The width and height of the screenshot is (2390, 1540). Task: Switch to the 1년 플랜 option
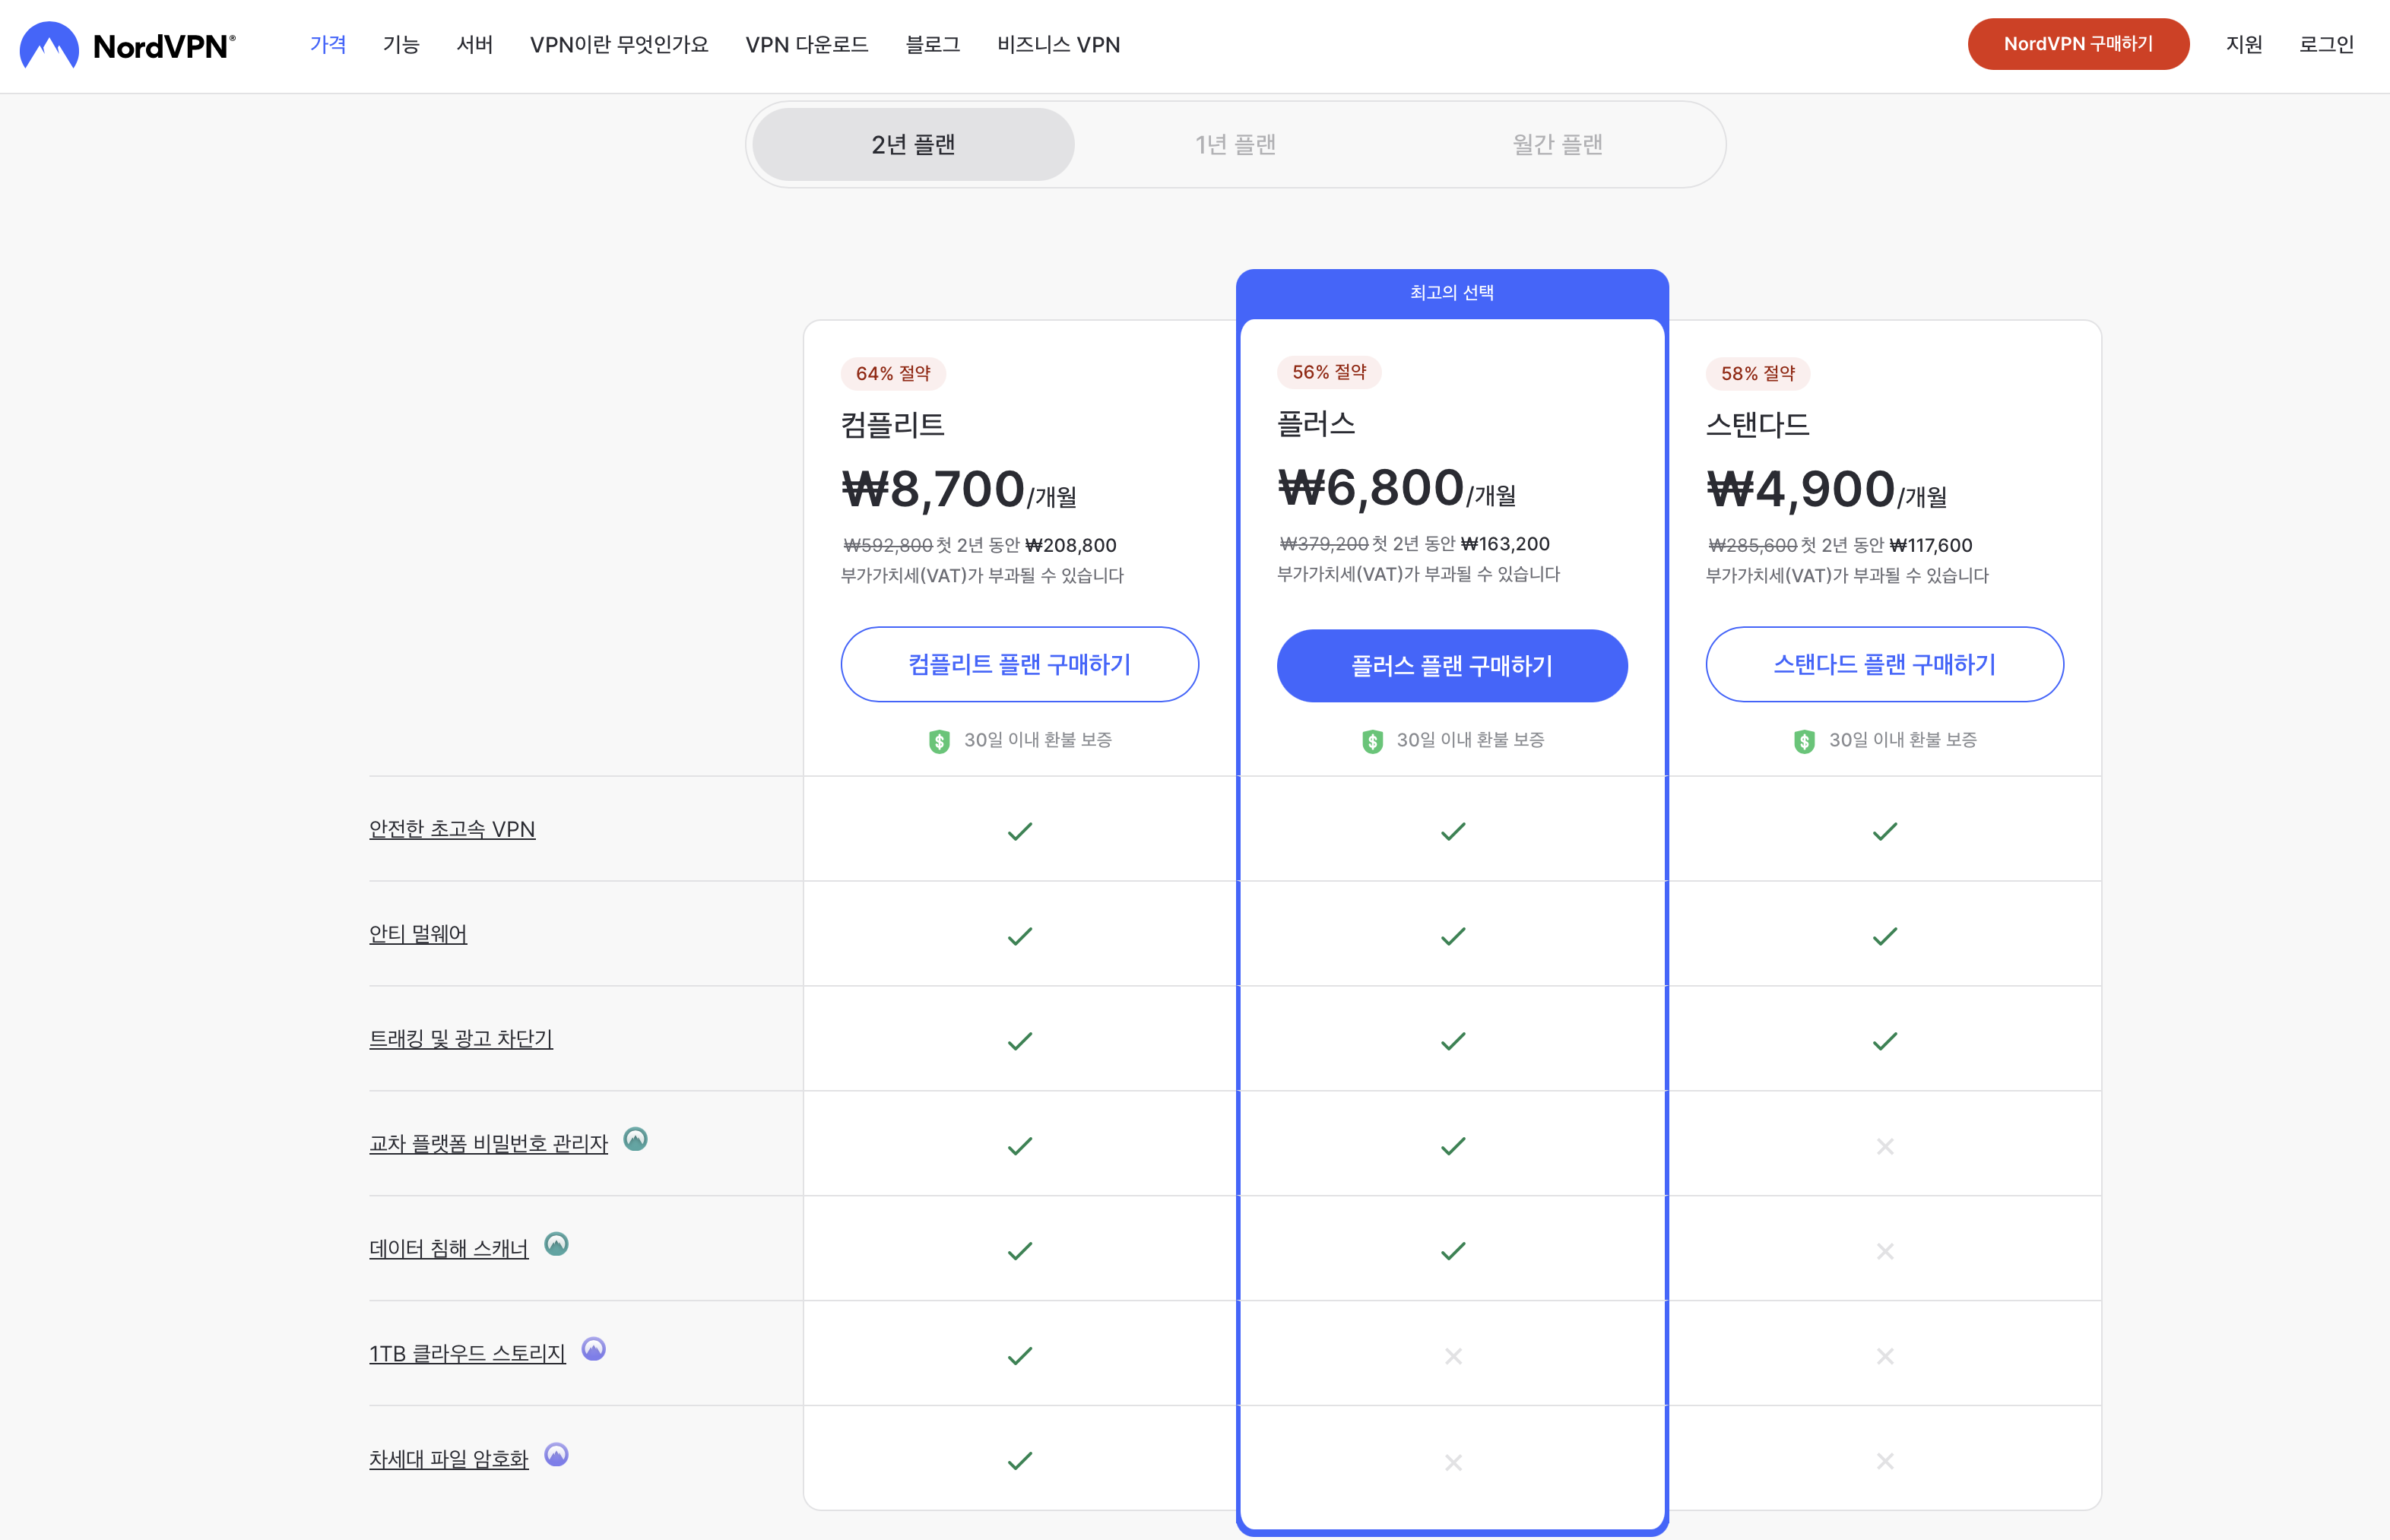[x=1235, y=145]
